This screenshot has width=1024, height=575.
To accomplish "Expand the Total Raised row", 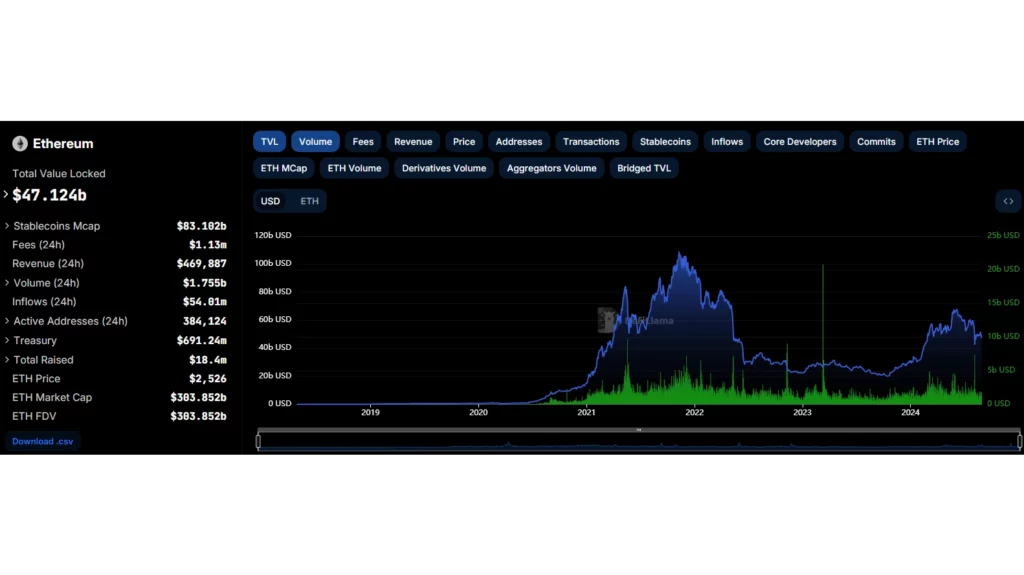I will coord(7,360).
